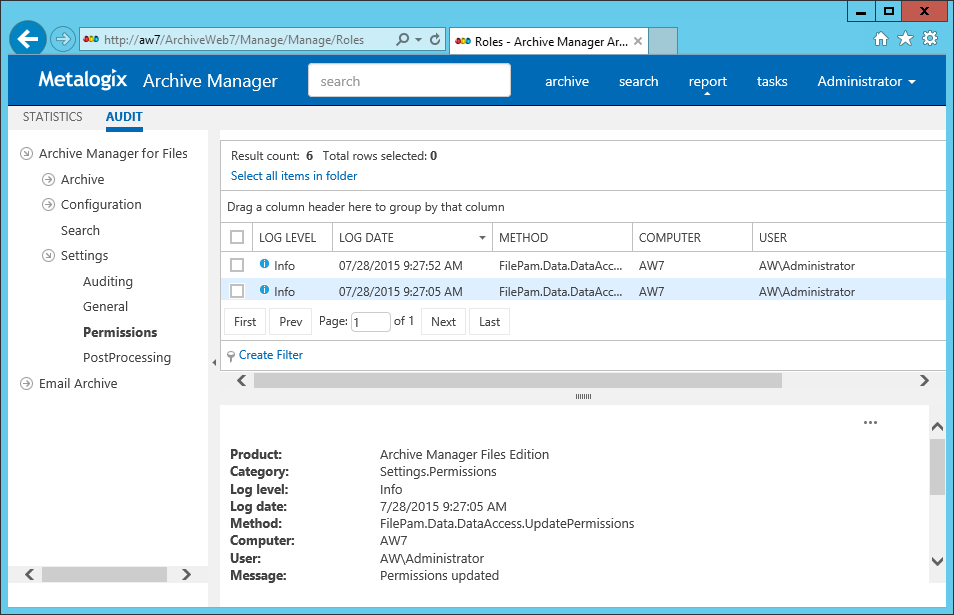Click the Archive Manager search field

click(409, 81)
